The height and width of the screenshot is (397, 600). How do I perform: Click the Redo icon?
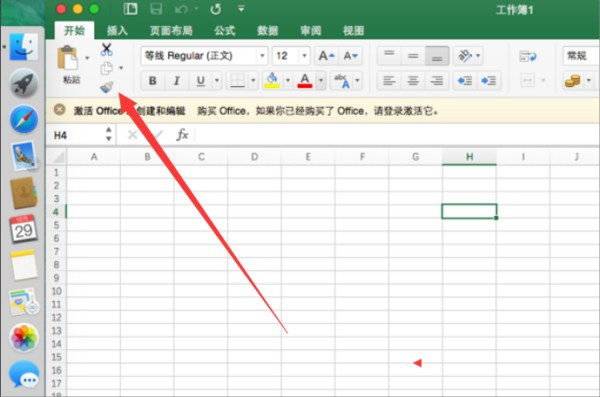click(x=216, y=9)
